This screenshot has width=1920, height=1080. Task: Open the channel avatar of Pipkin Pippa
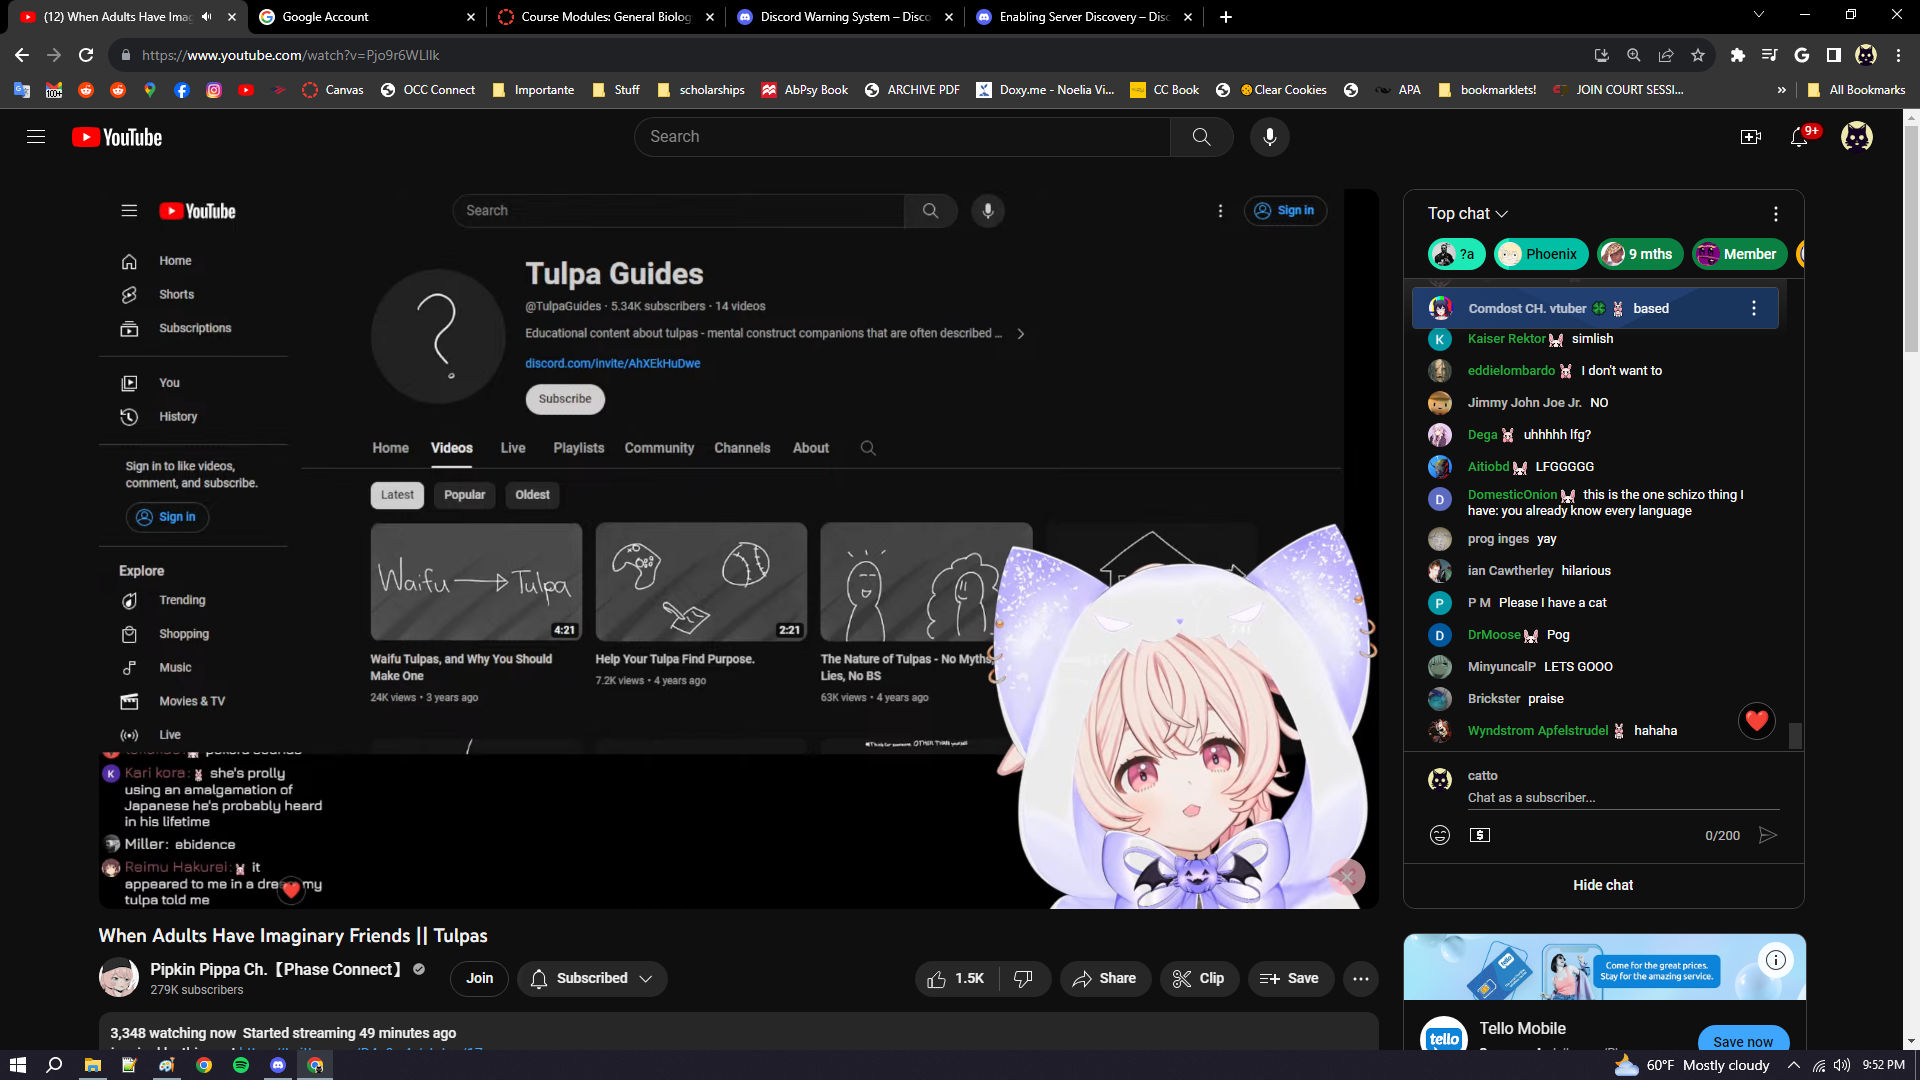119,978
